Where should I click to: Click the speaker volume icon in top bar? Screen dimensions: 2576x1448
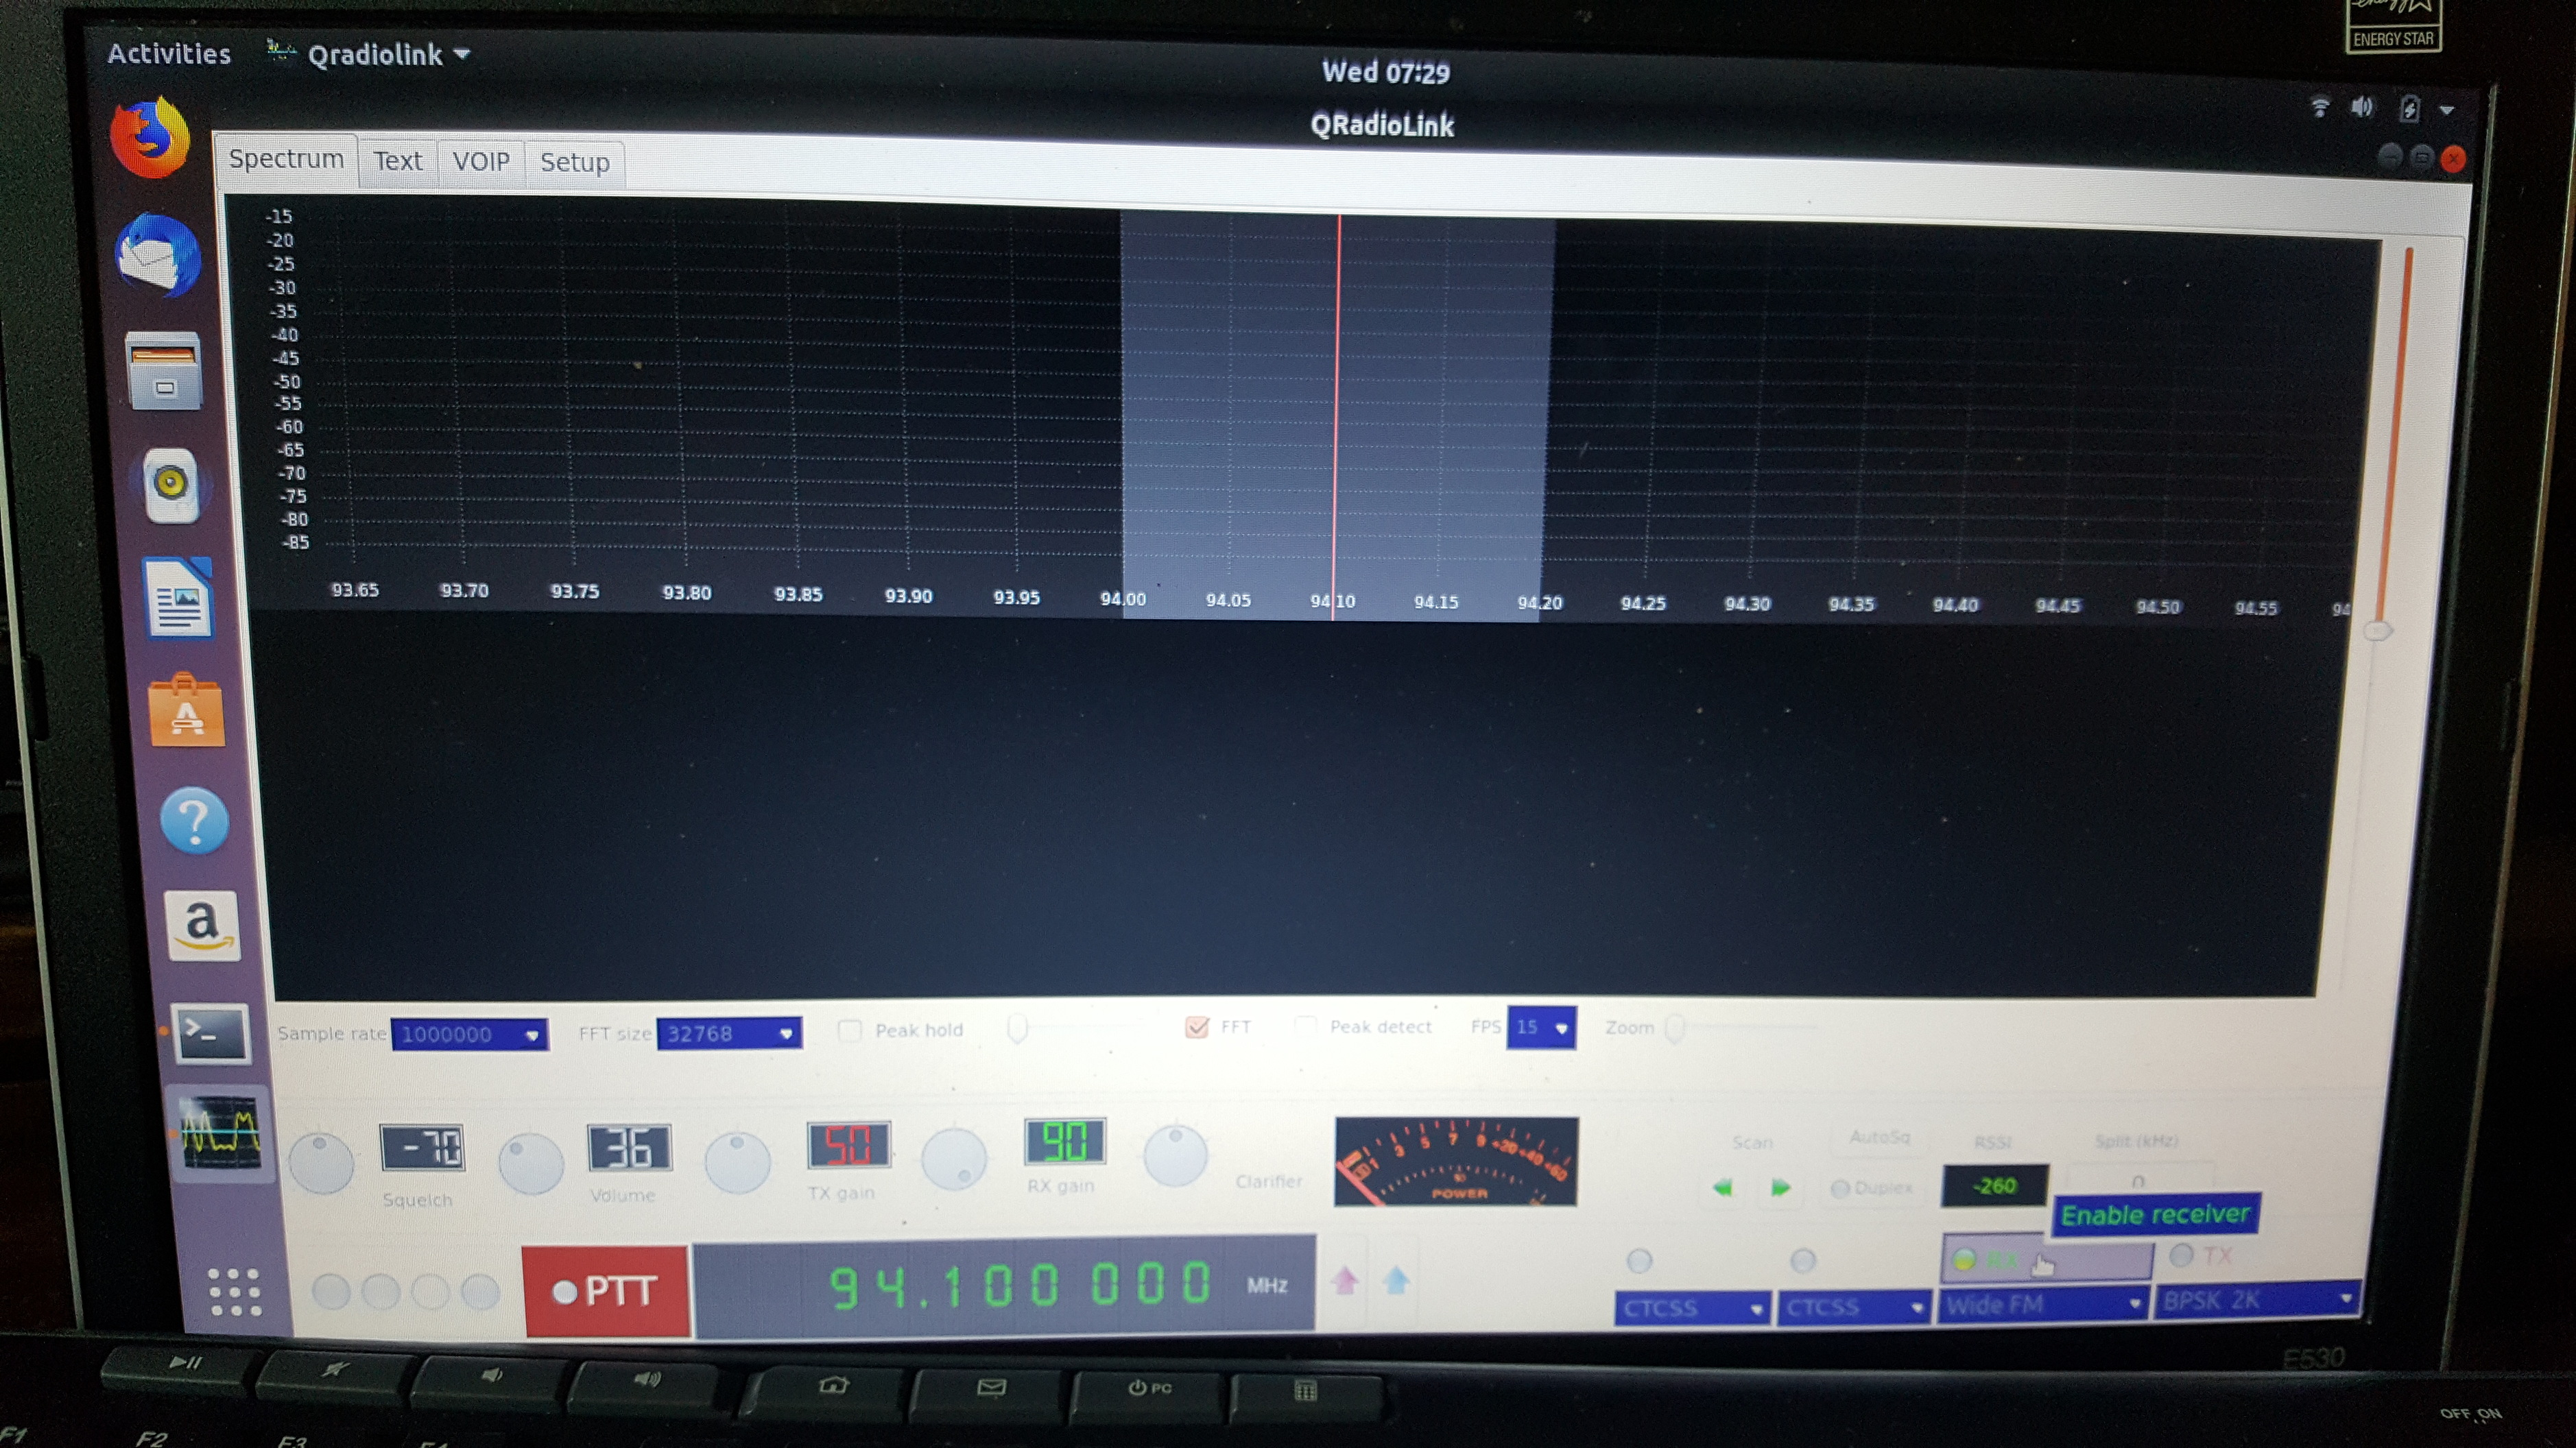click(2362, 106)
